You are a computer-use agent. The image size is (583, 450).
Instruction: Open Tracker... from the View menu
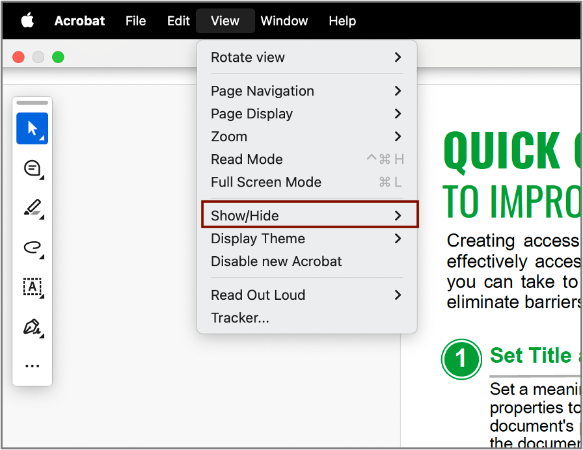[x=307, y=318]
